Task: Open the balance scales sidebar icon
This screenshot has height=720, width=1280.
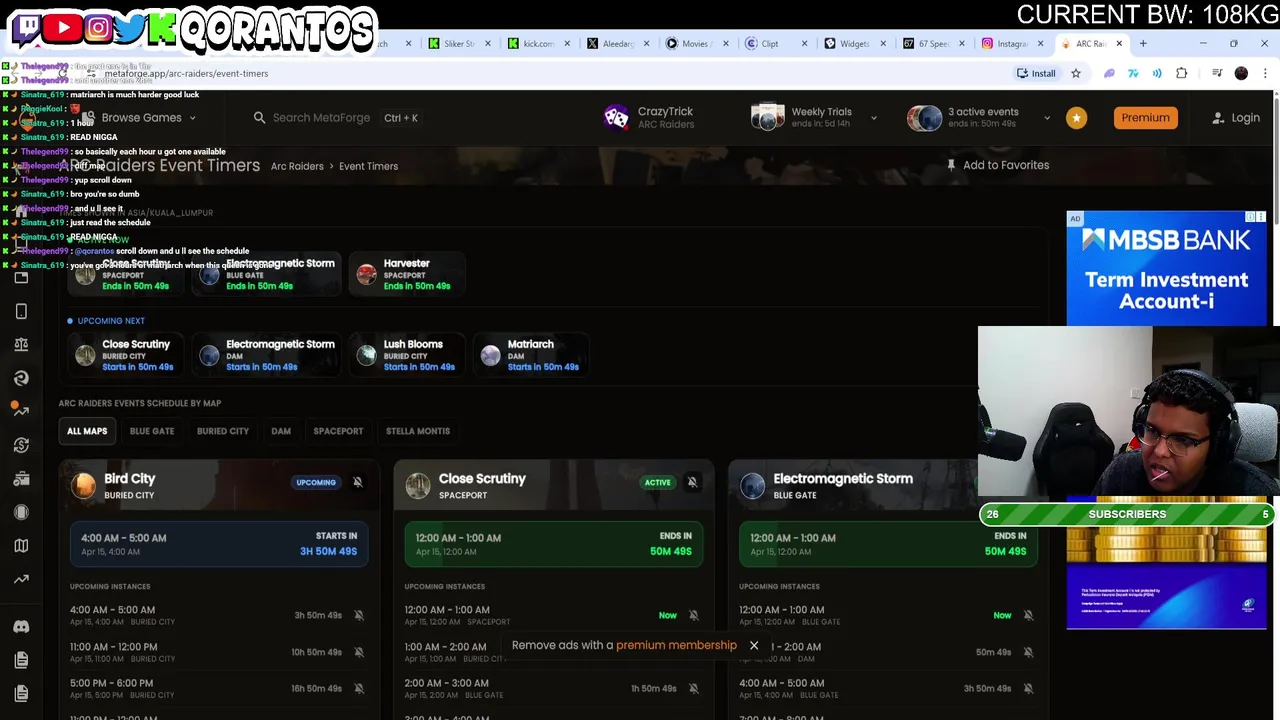Action: pos(21,345)
